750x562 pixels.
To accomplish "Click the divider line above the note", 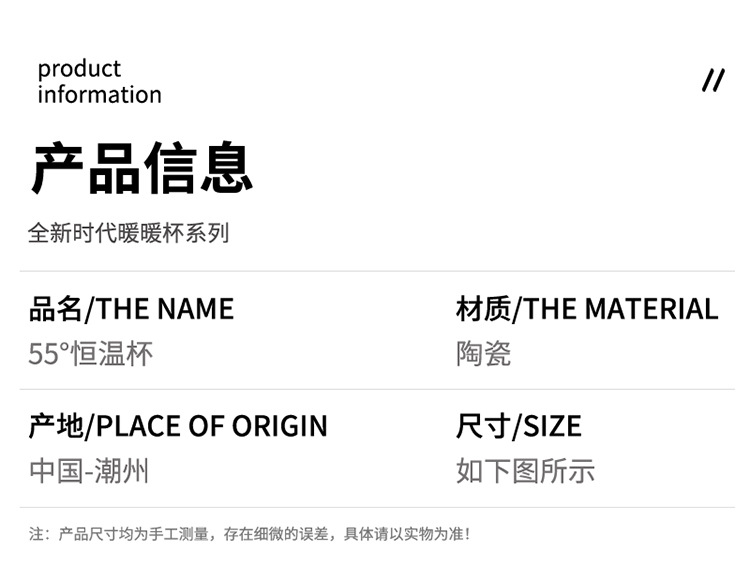I will 377,507.
